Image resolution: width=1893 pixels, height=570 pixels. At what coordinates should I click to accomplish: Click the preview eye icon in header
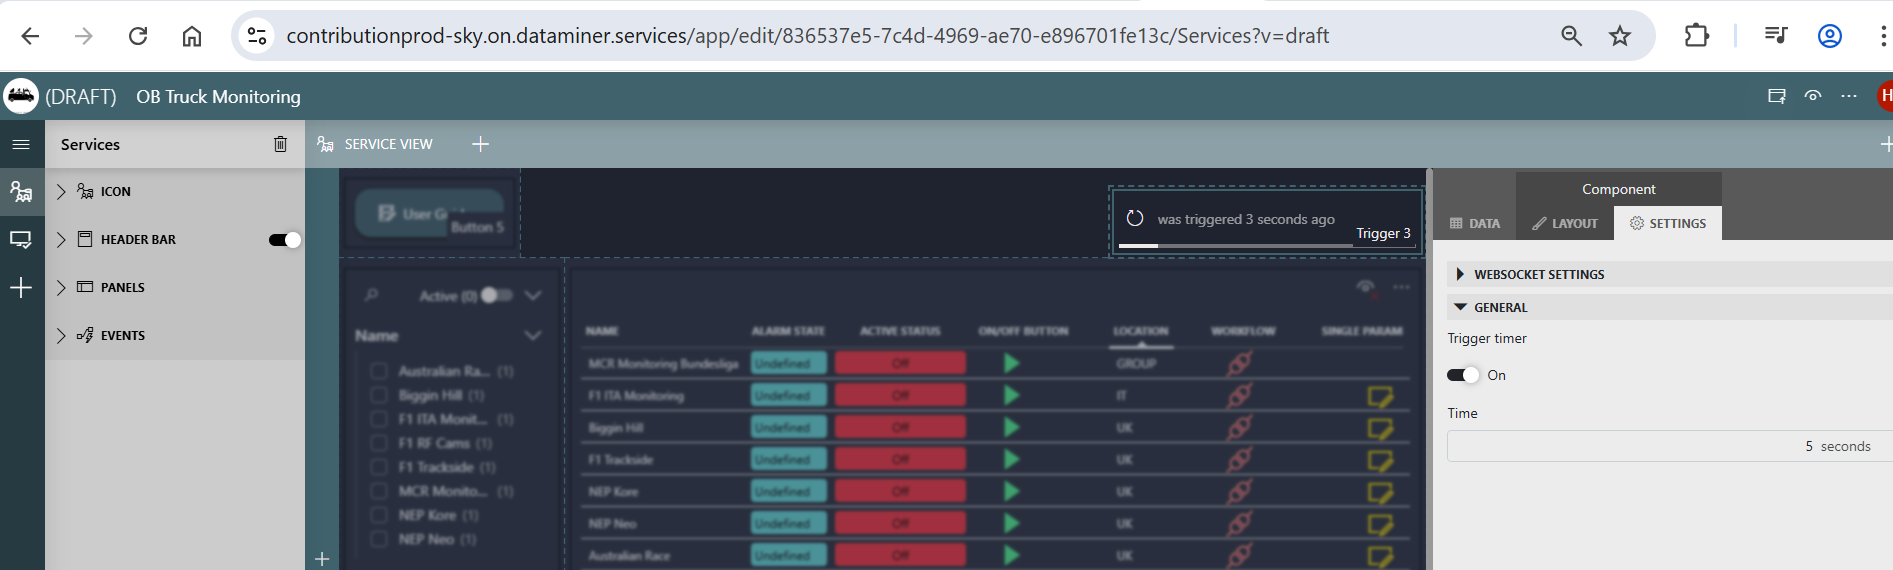(1812, 96)
